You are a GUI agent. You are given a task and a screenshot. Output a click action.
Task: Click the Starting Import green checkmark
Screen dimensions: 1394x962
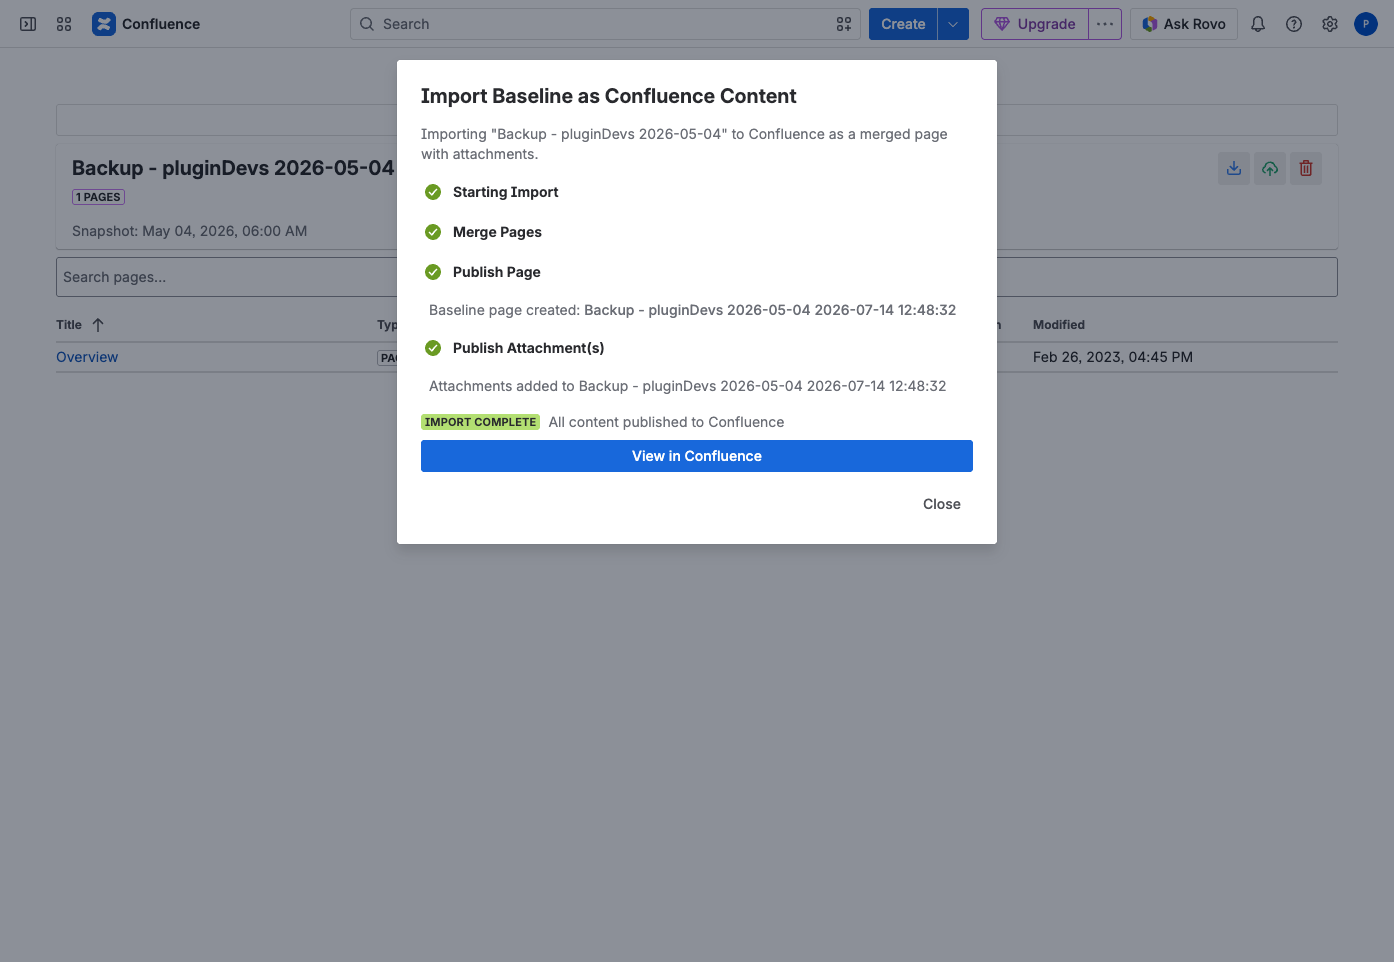click(x=433, y=192)
